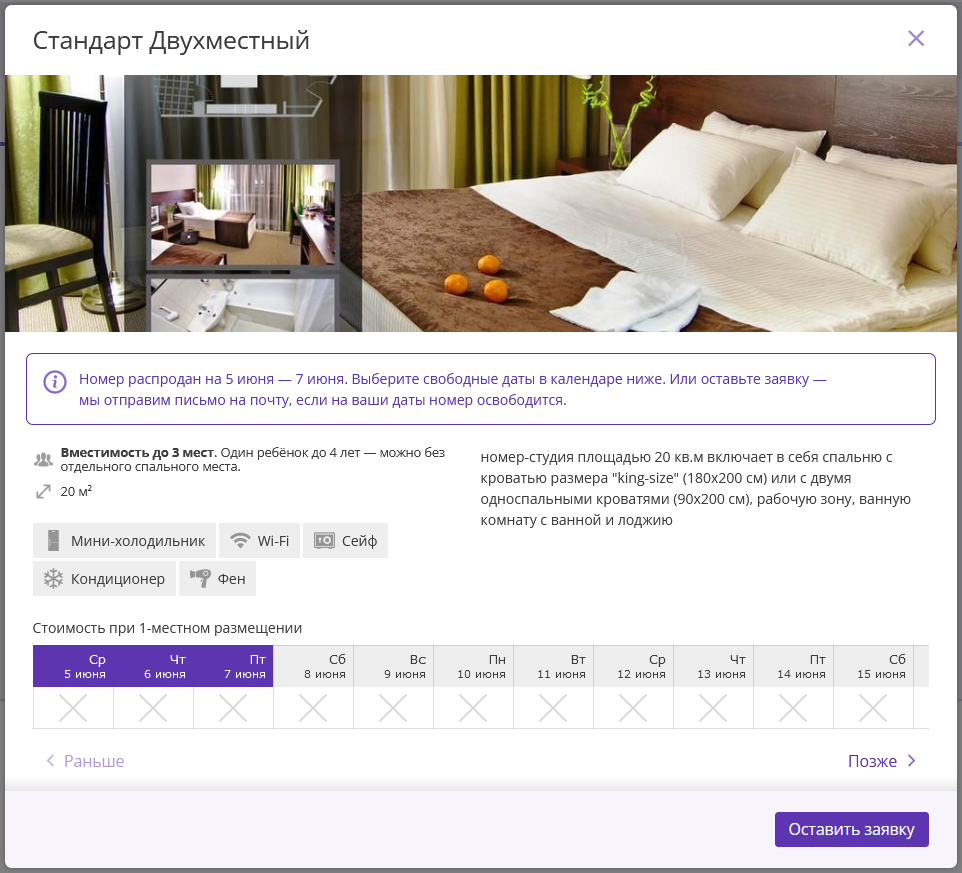Click the capacity people icon

pos(43,460)
